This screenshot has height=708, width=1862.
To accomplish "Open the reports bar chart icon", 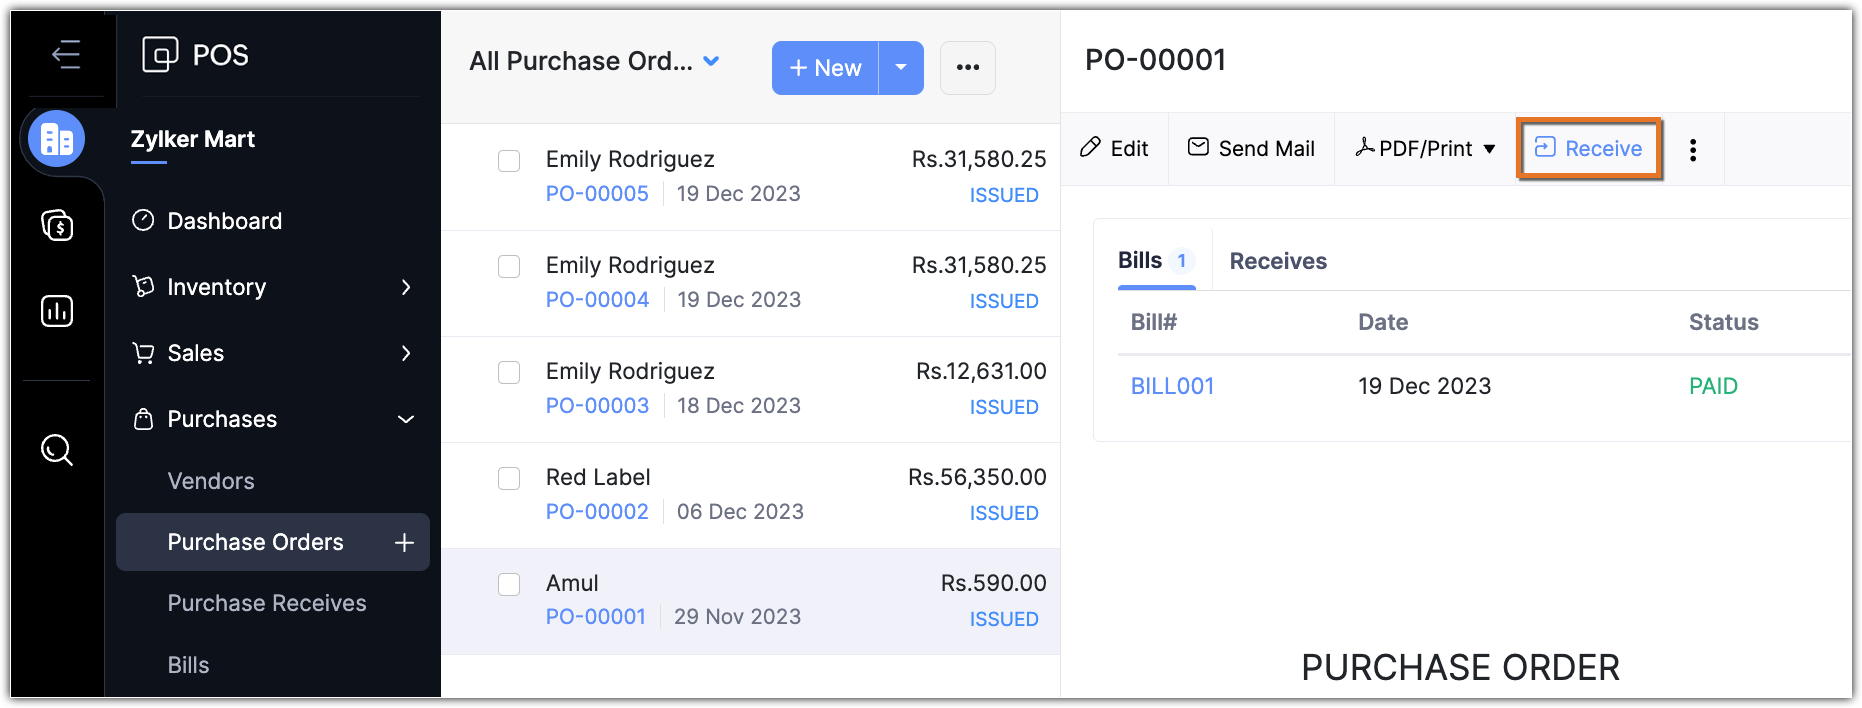I will [57, 311].
